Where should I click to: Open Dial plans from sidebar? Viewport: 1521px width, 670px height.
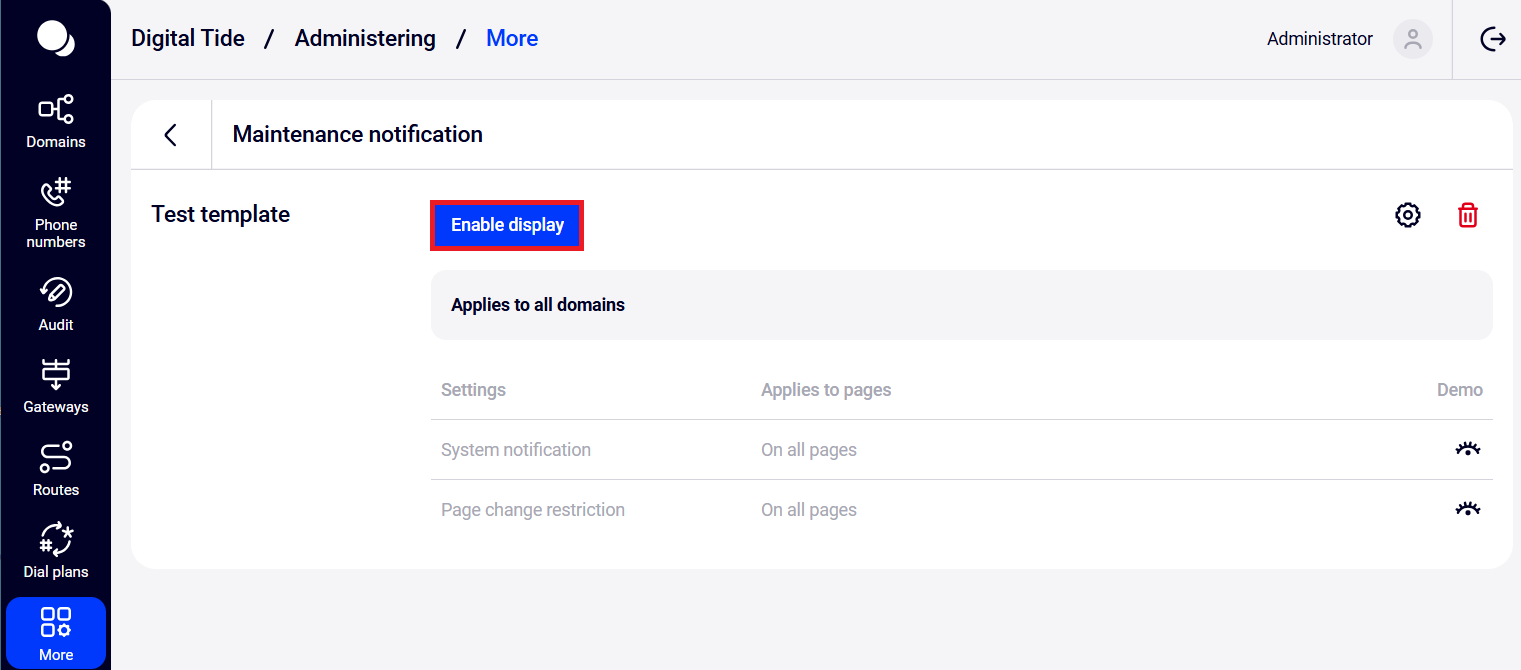tap(56, 551)
